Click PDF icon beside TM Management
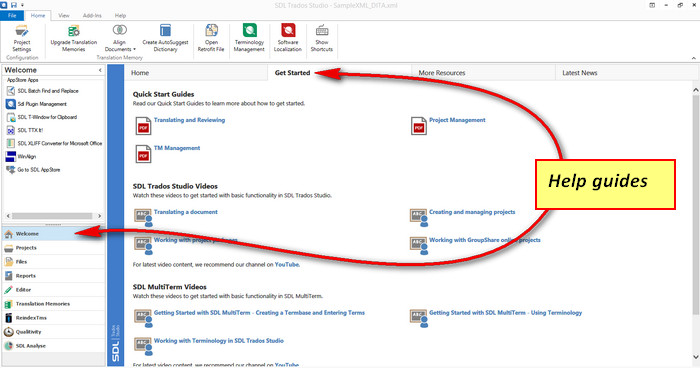The height and width of the screenshot is (368, 700). click(143, 154)
